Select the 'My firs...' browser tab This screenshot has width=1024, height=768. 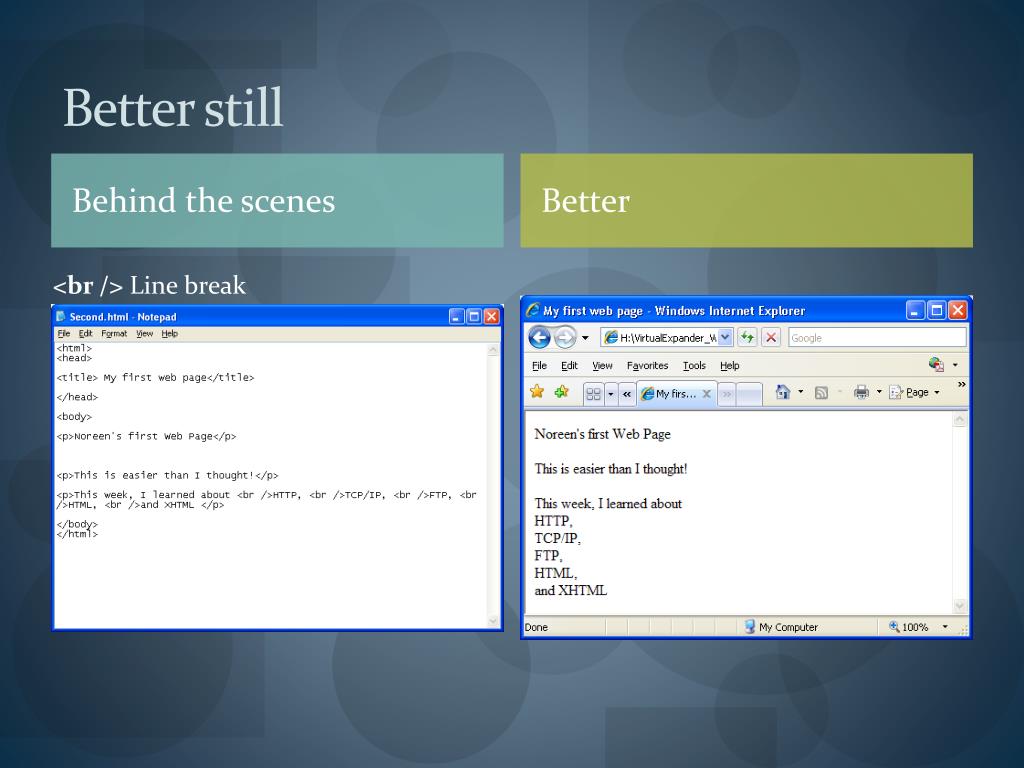pyautogui.click(x=669, y=394)
